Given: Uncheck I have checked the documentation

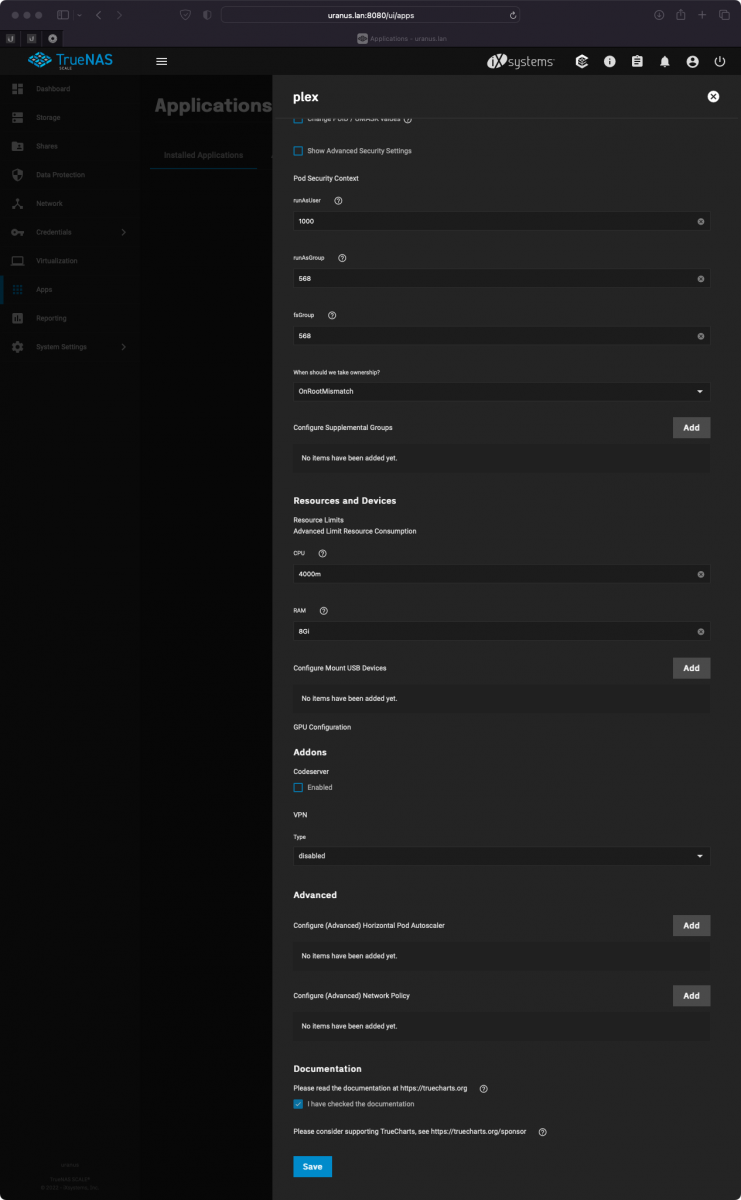Looking at the screenshot, I should [x=298, y=1104].
